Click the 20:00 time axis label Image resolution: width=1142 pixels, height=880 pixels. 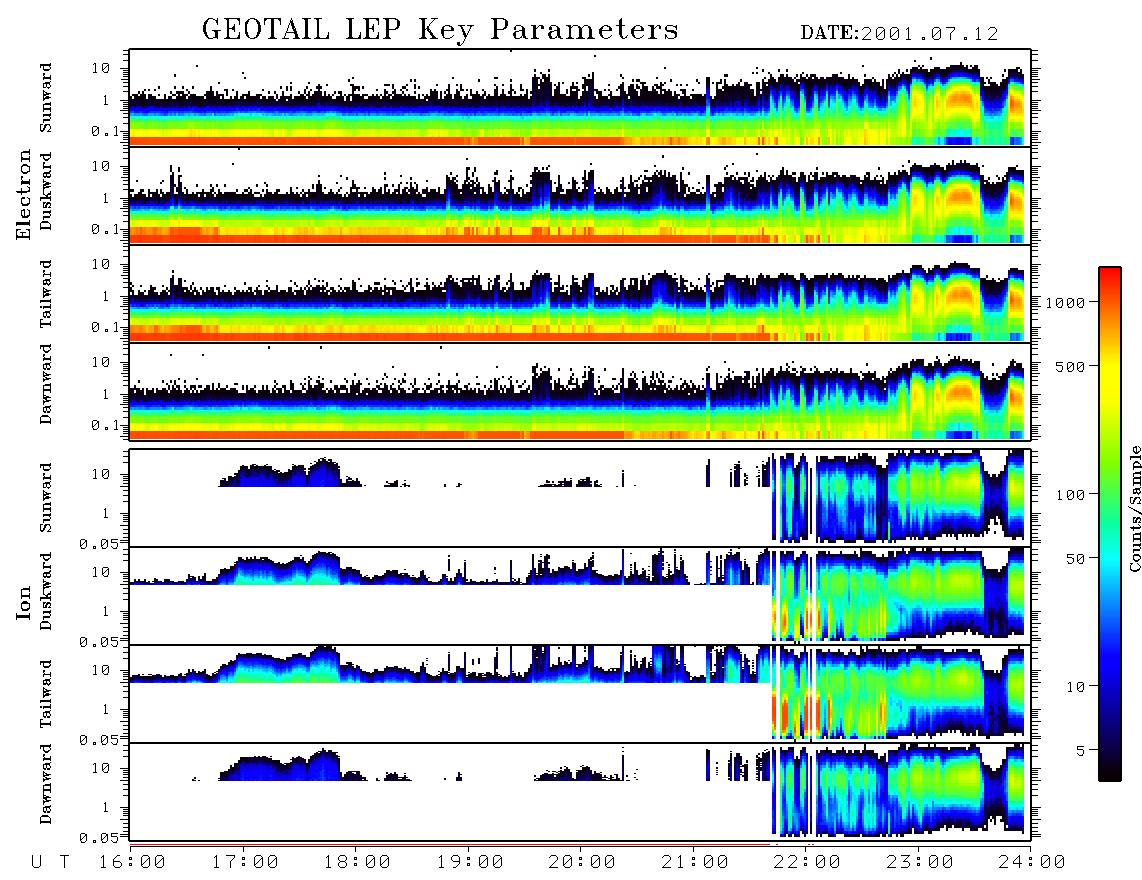(x=582, y=863)
